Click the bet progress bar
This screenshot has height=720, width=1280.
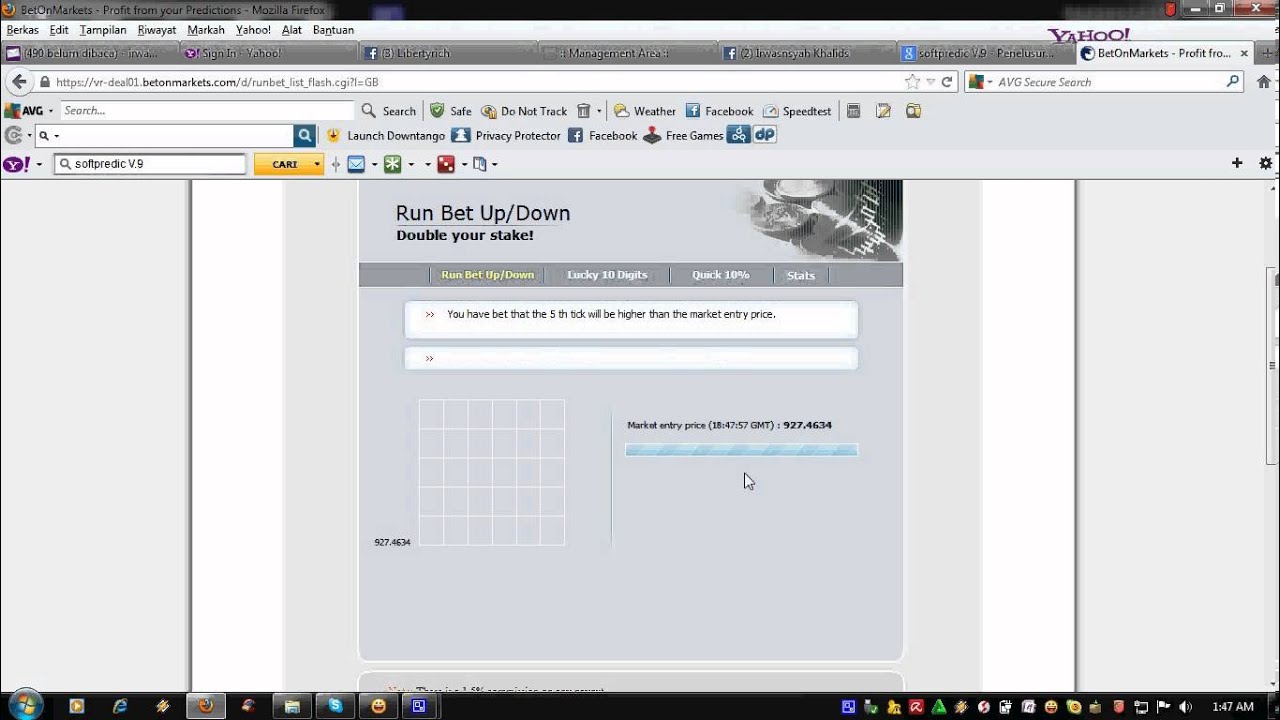741,450
